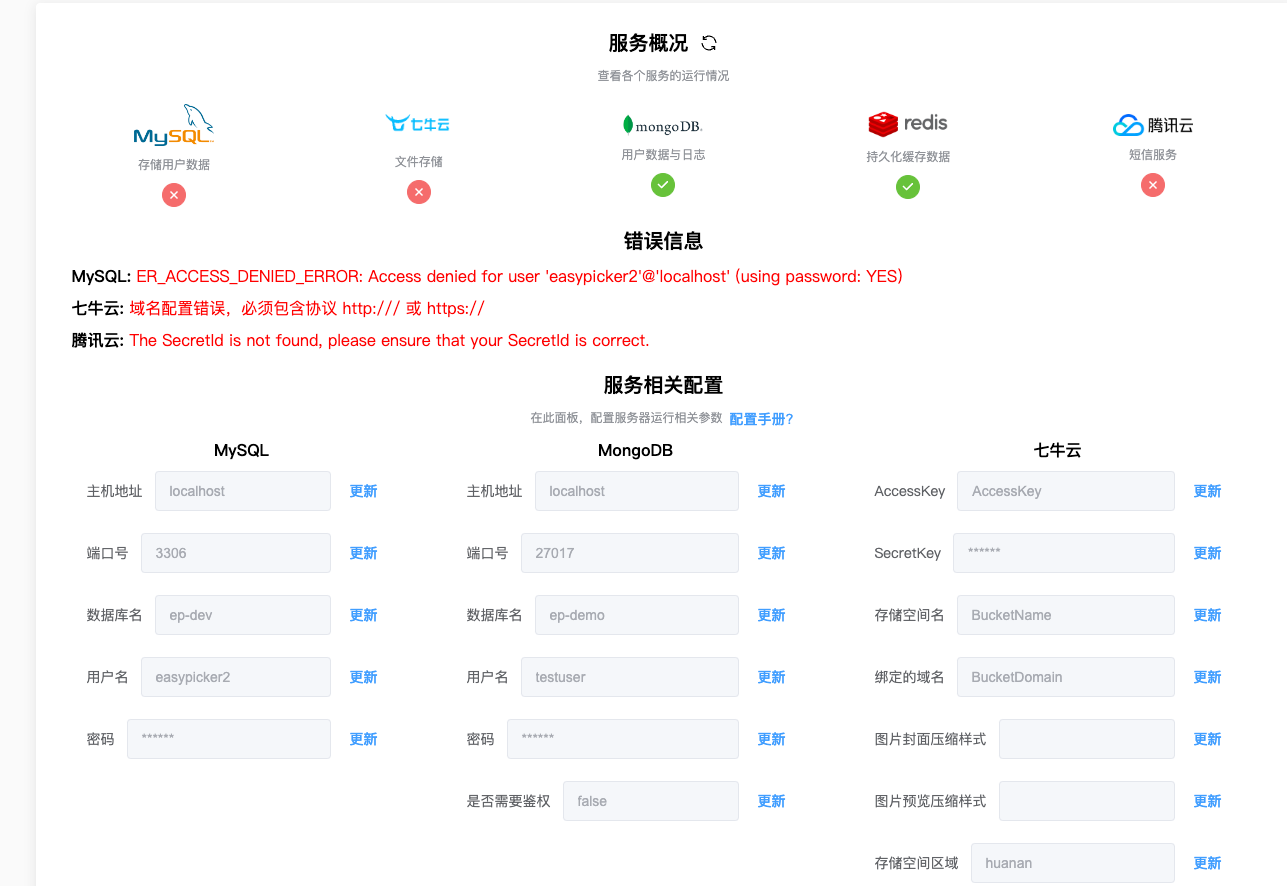Focus the MongoDB 密码 input
Image resolution: width=1287 pixels, height=886 pixels.
point(623,739)
